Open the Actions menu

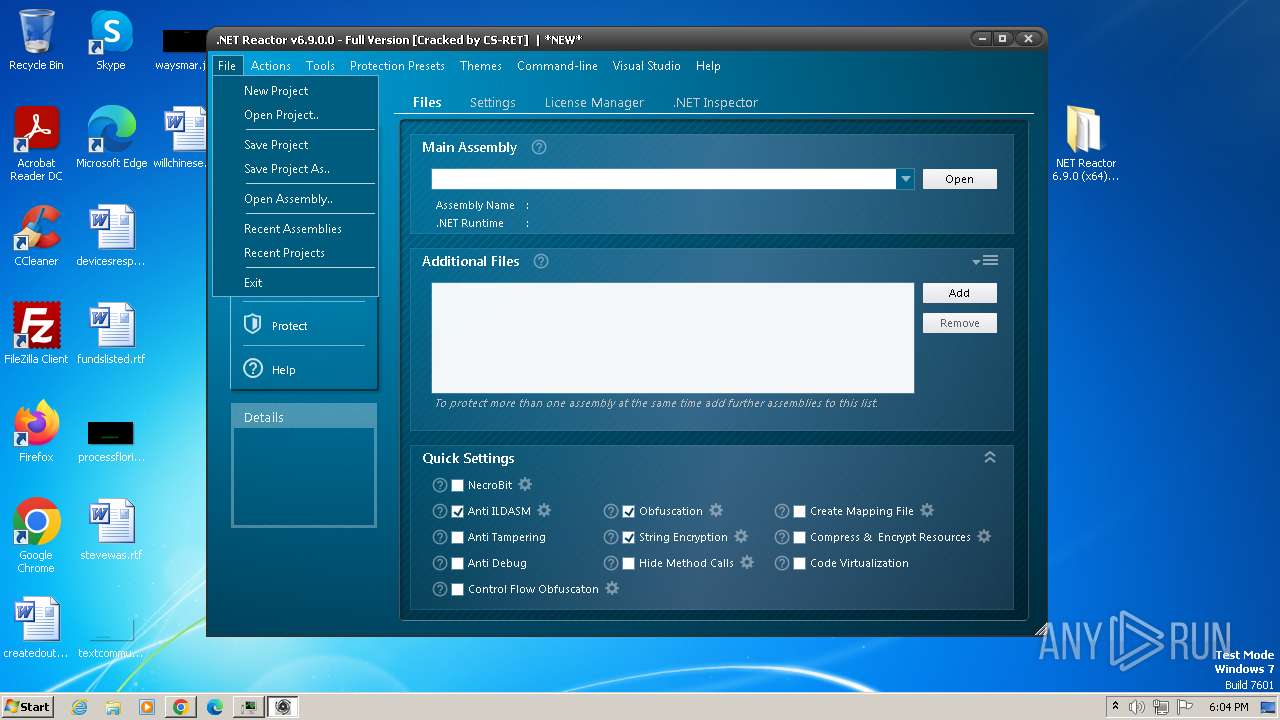pos(271,66)
